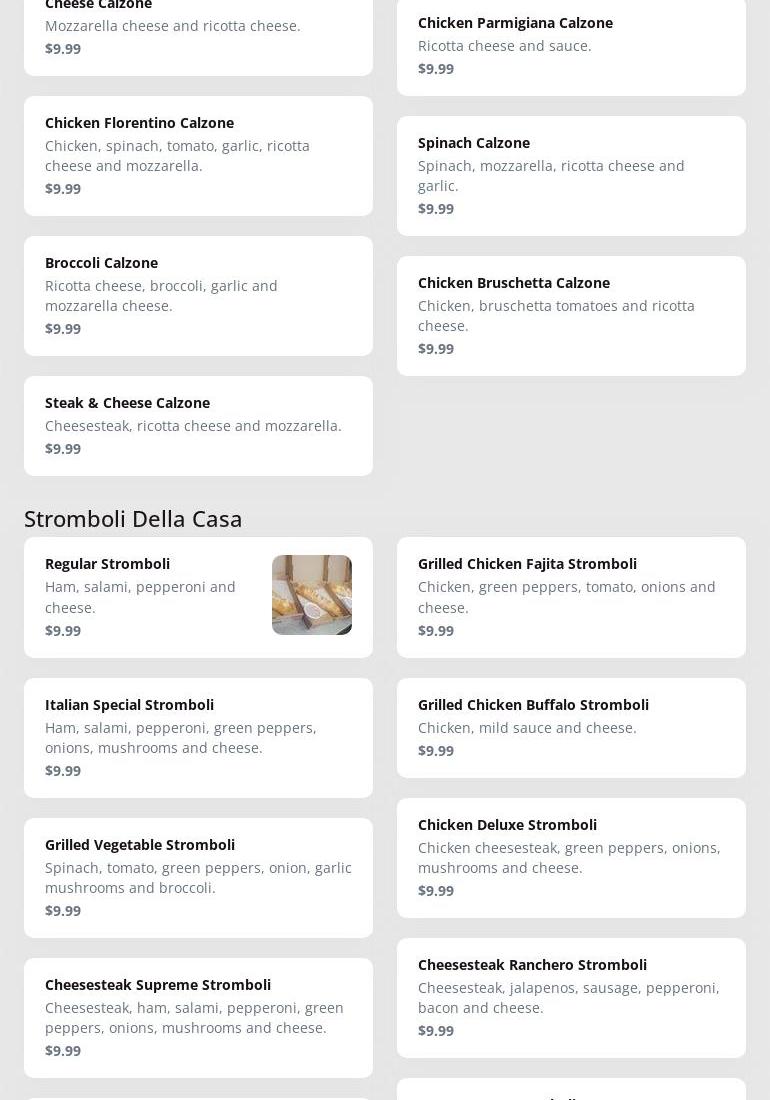The width and height of the screenshot is (770, 1100).
Task: Open the Cheesesteak Ranchero Stromboli item
Action: (571, 997)
